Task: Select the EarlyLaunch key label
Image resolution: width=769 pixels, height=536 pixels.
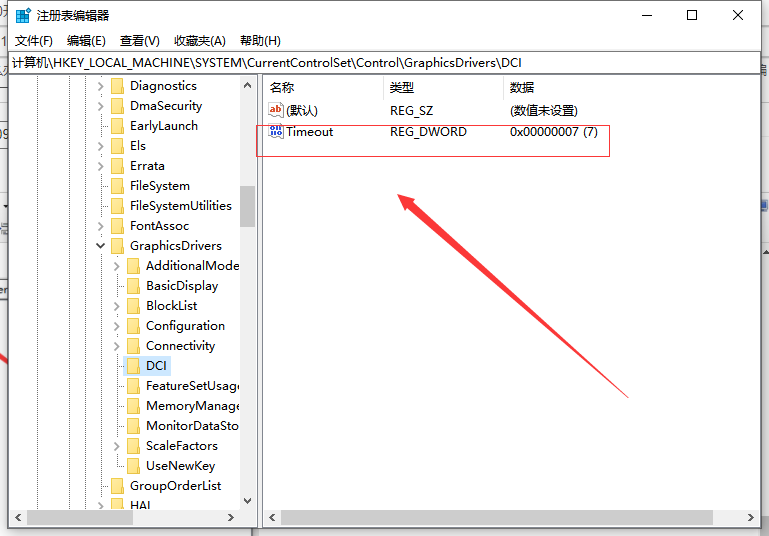Action: 164,126
